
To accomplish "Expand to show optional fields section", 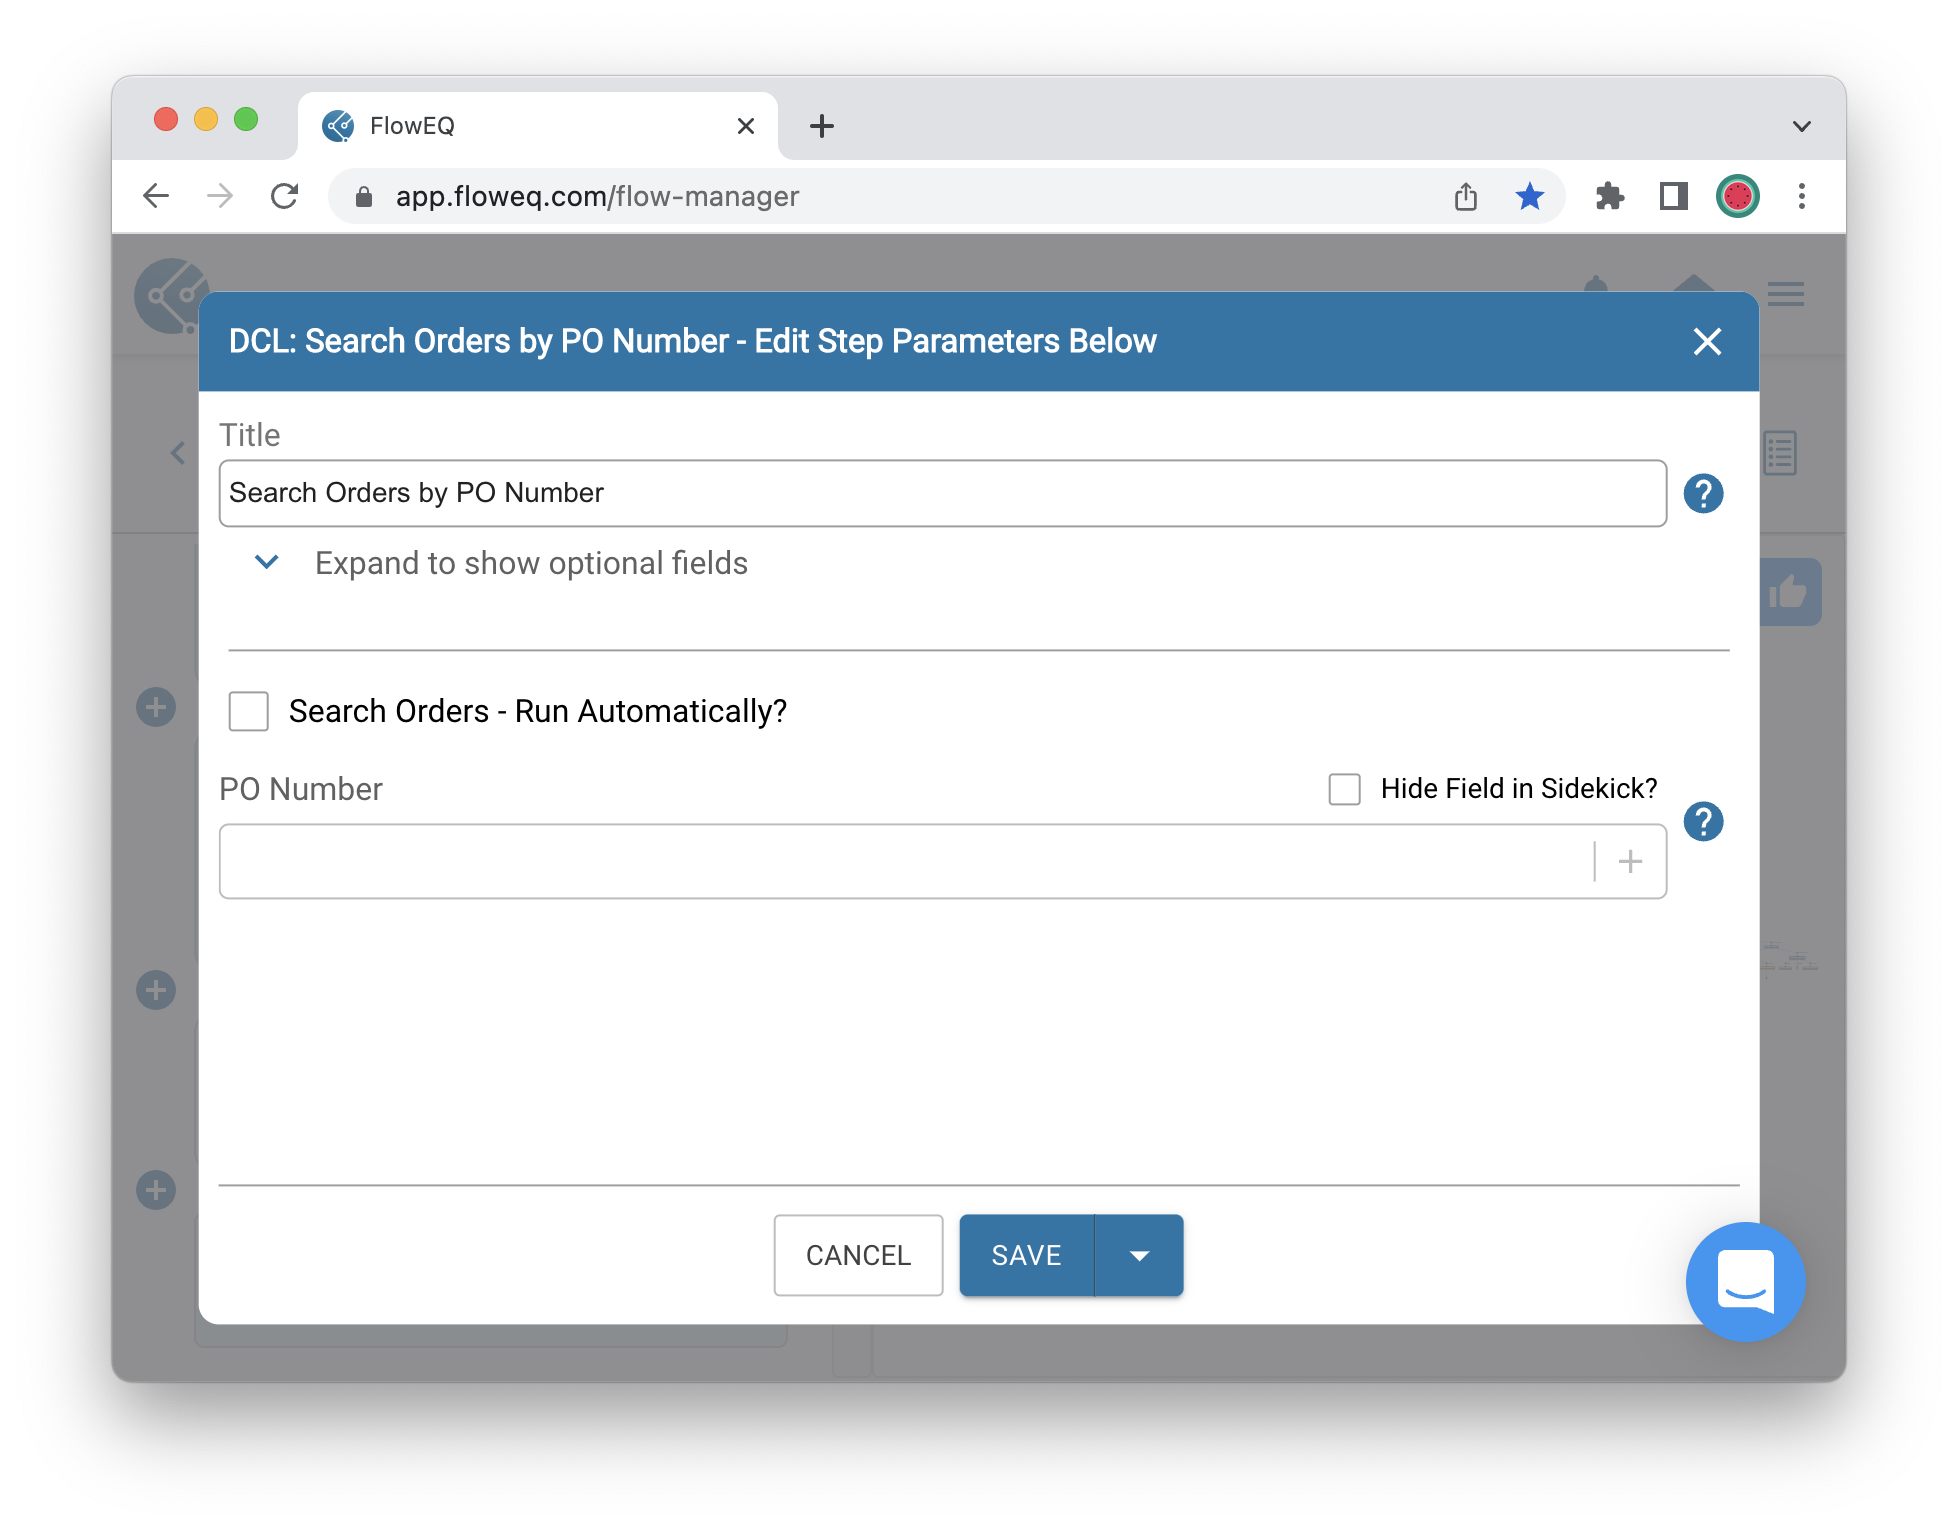I will [x=493, y=562].
